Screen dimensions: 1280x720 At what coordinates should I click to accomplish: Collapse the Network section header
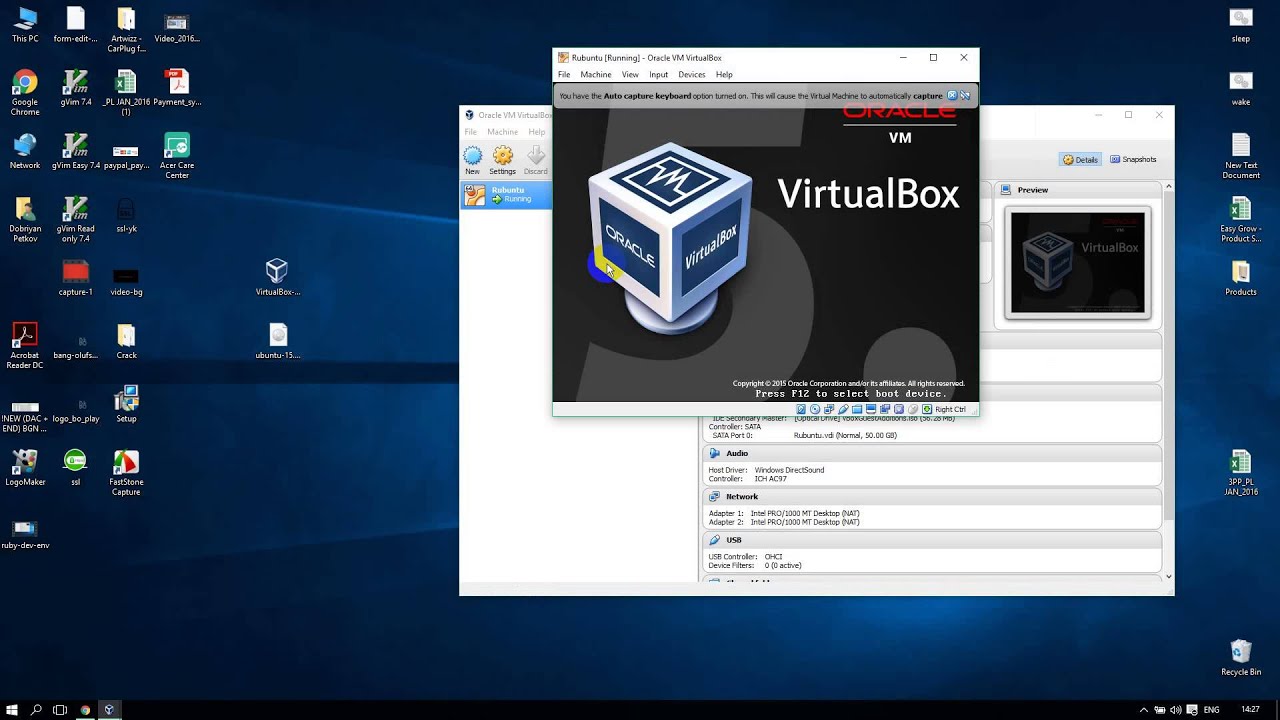coord(932,496)
